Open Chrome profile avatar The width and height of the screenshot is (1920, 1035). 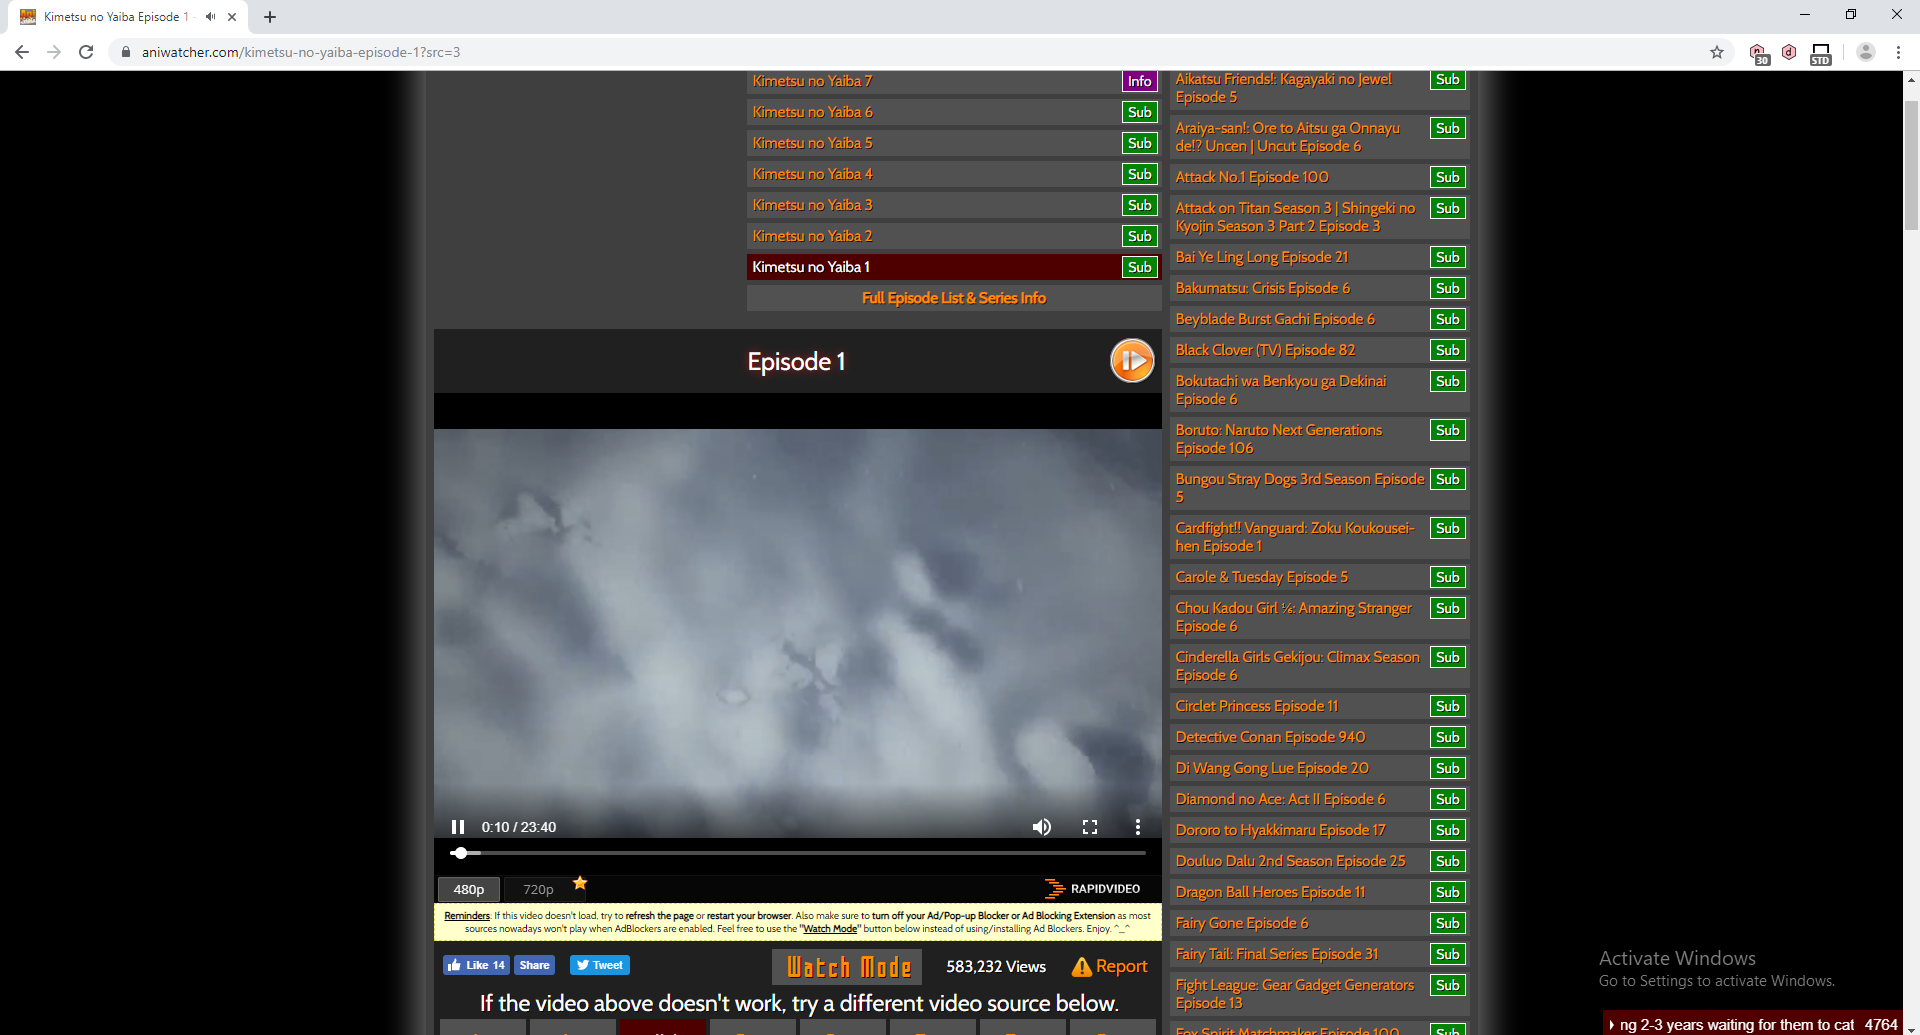1865,52
